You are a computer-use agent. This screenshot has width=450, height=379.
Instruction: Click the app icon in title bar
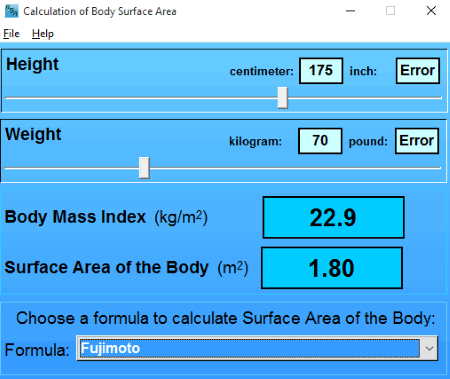coord(11,11)
